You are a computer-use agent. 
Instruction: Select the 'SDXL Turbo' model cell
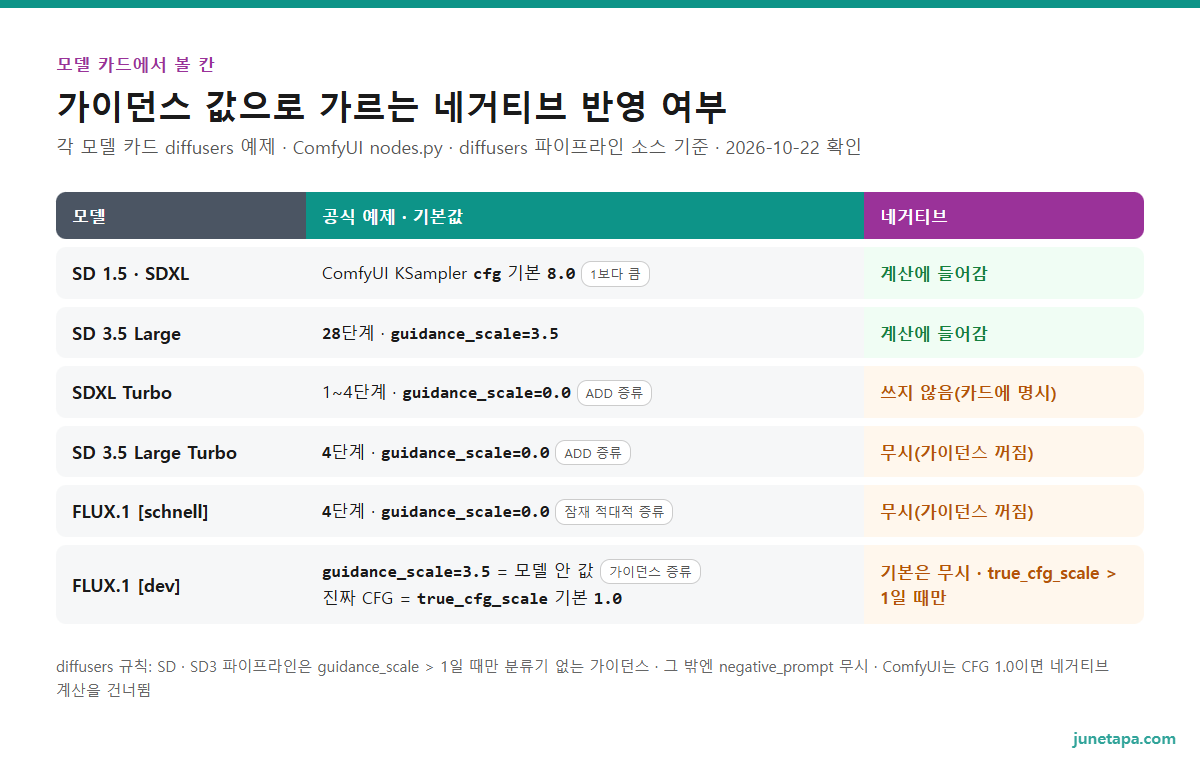(x=181, y=393)
